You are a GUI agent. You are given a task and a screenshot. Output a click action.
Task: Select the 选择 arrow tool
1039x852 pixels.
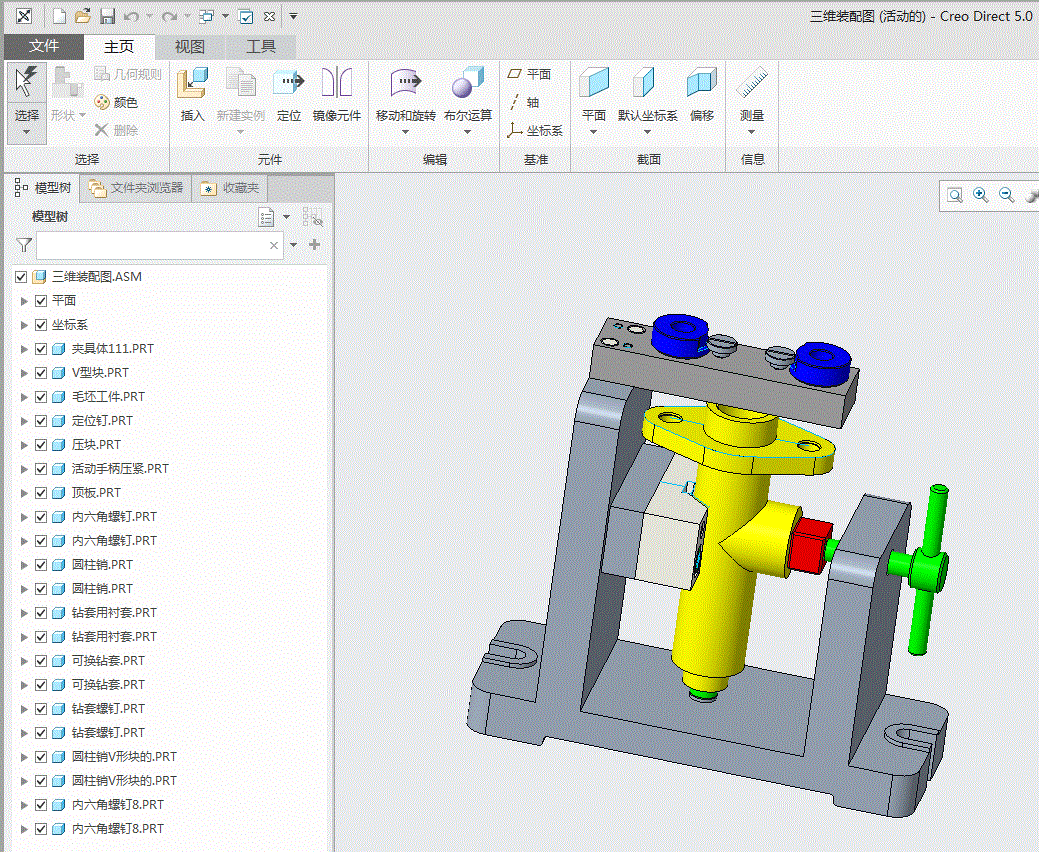(x=27, y=81)
